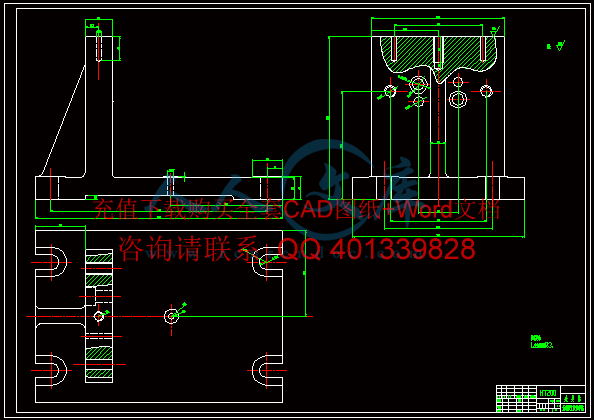Click the dashed slot atop the front view column
The height and width of the screenshot is (420, 594).
click(99, 46)
